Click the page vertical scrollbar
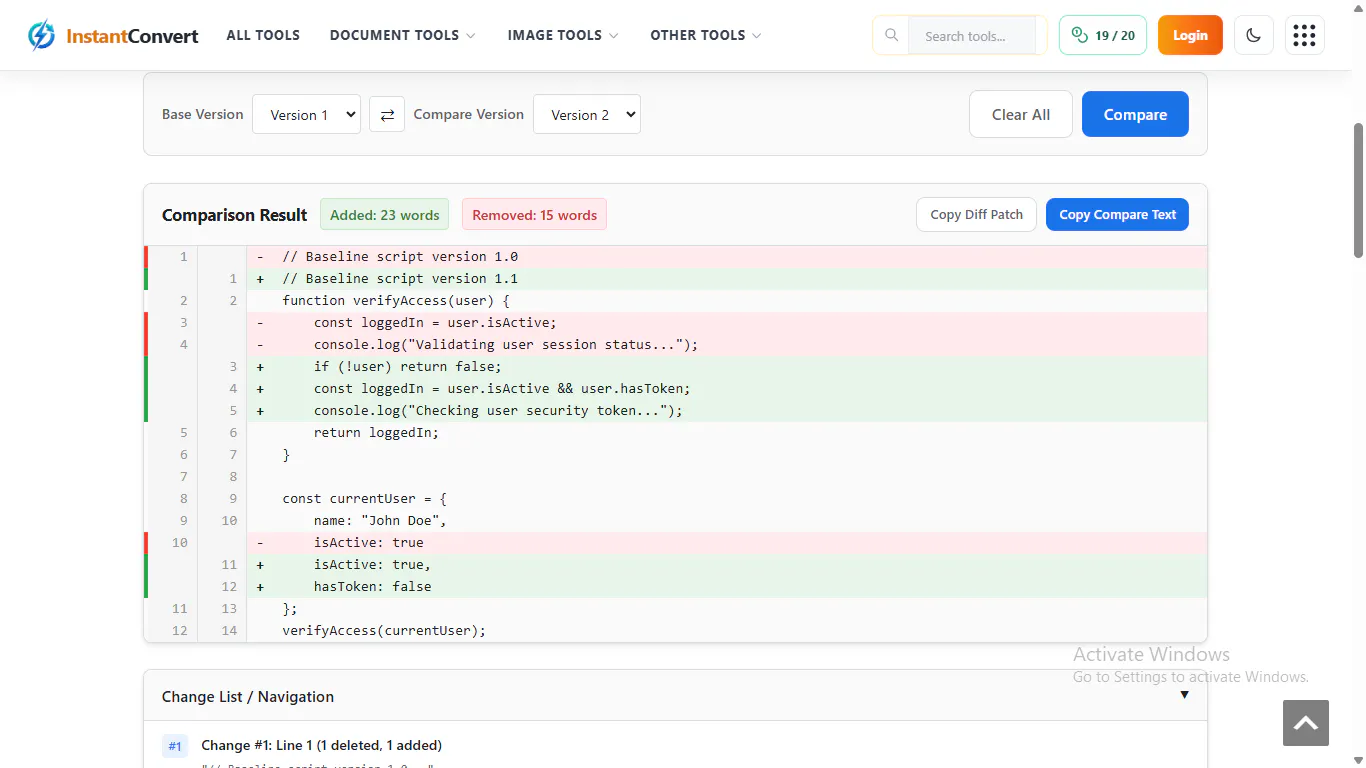1366x768 pixels. coord(1358,190)
